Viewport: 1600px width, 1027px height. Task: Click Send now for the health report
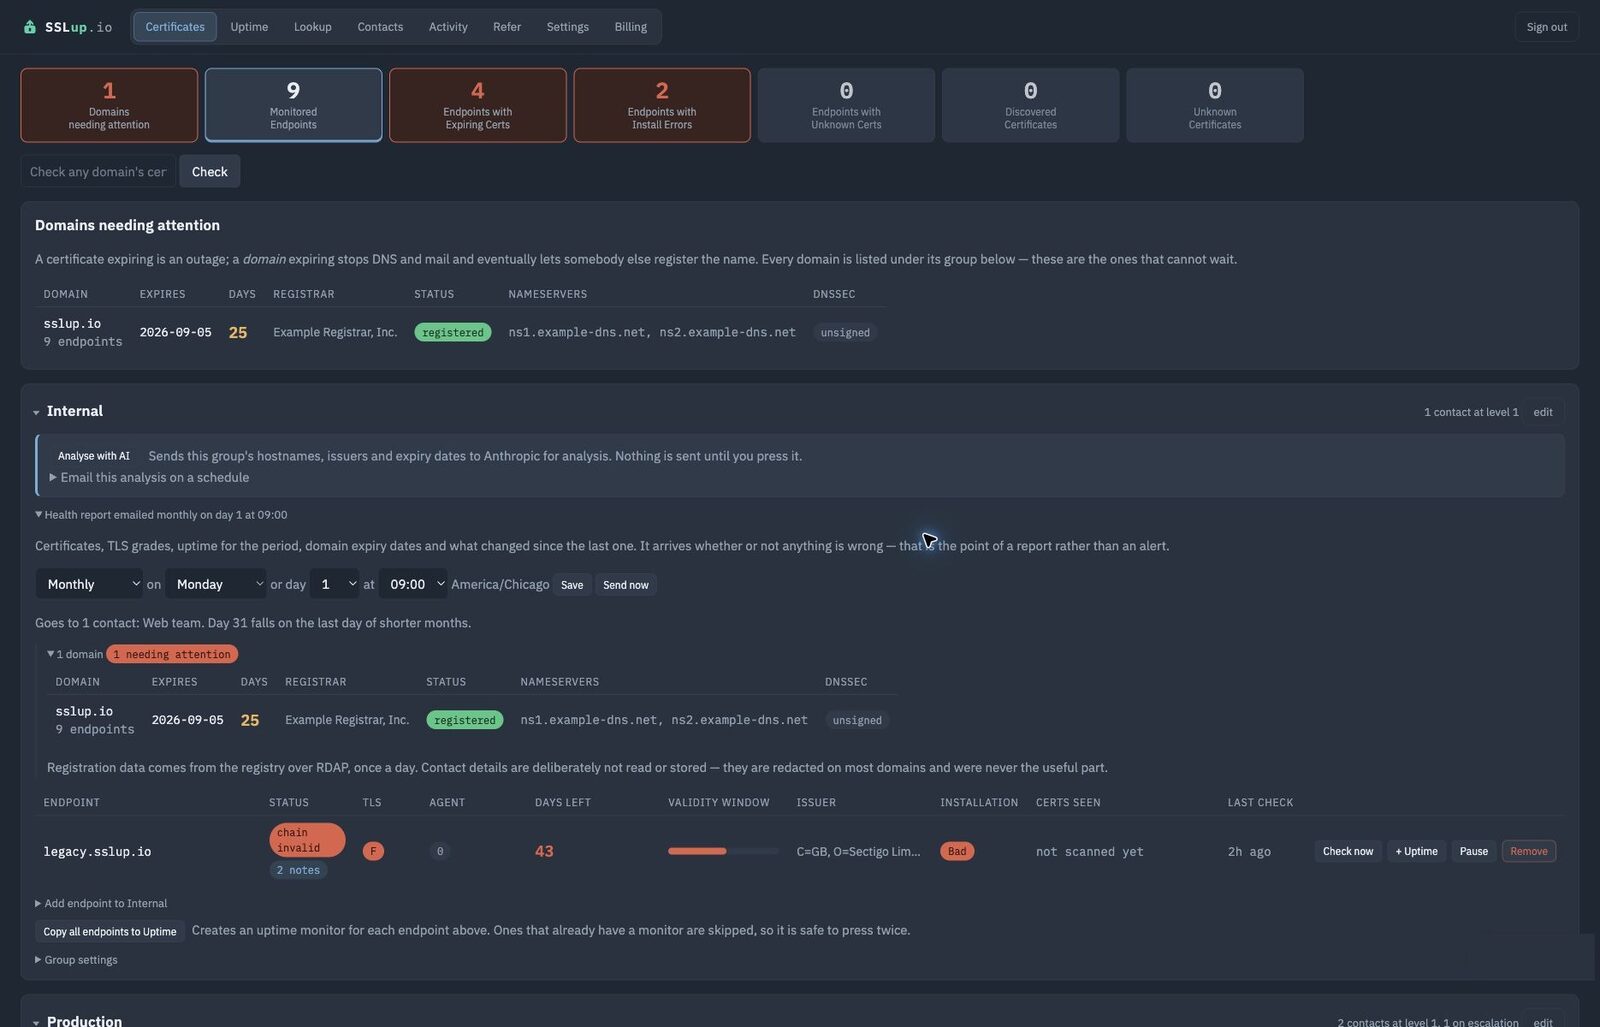[x=626, y=585]
